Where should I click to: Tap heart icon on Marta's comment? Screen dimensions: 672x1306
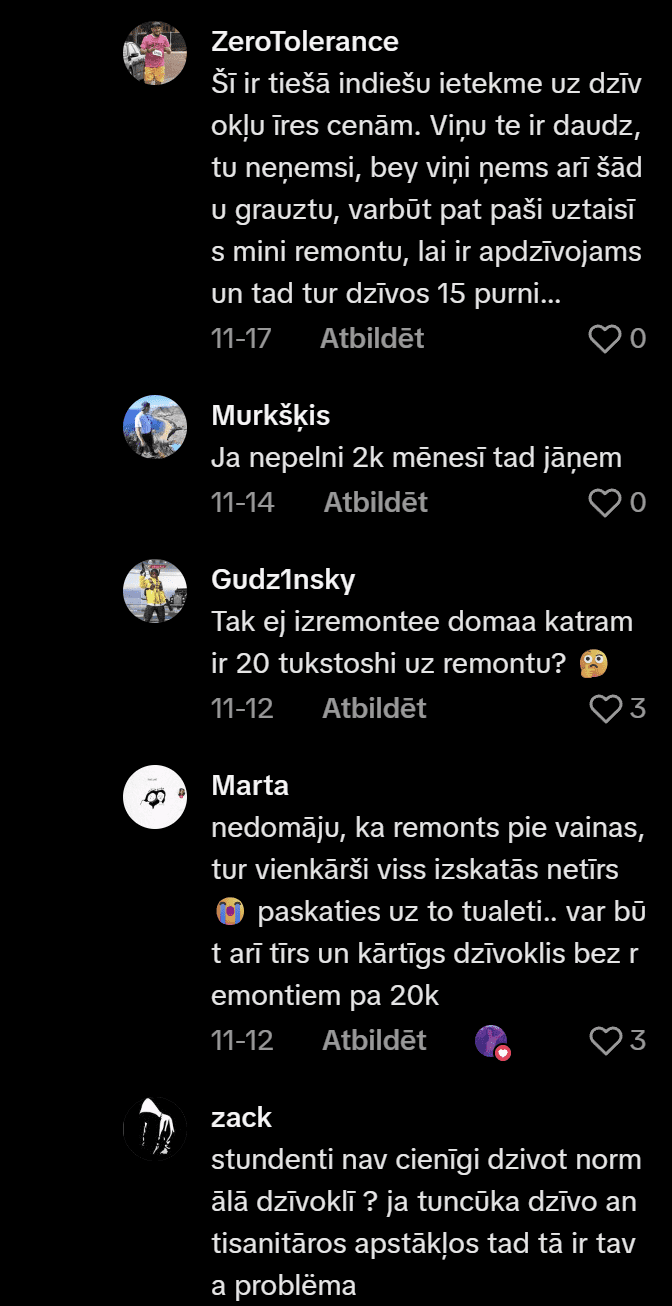coord(605,1041)
